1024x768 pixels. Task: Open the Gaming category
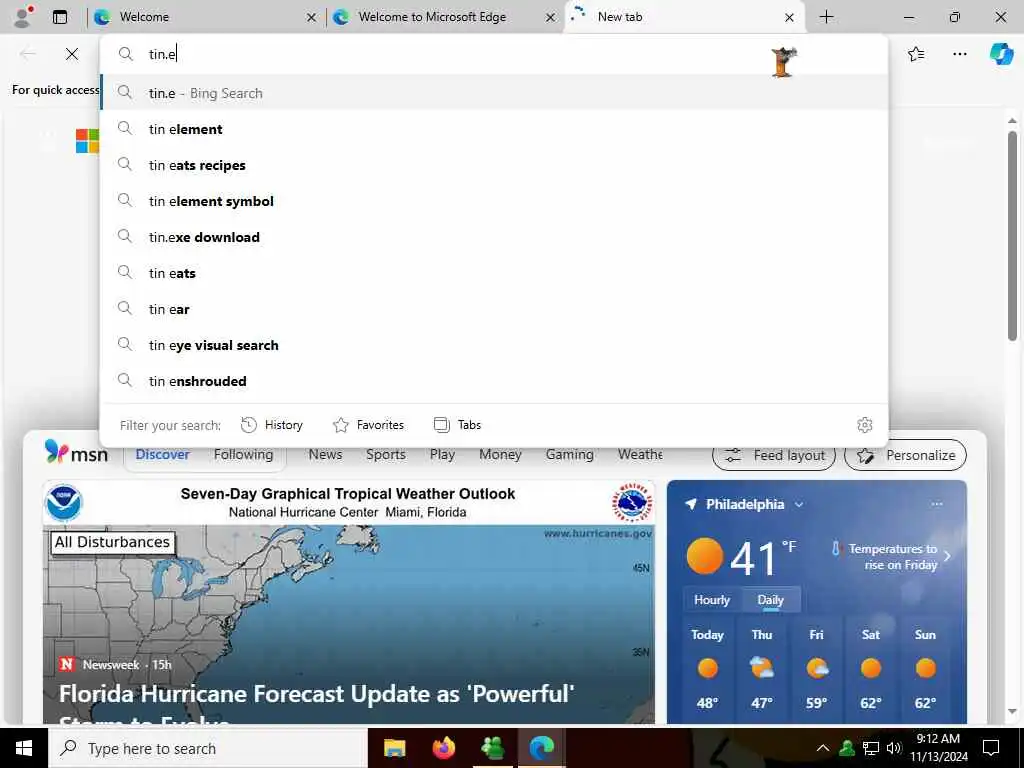569,455
